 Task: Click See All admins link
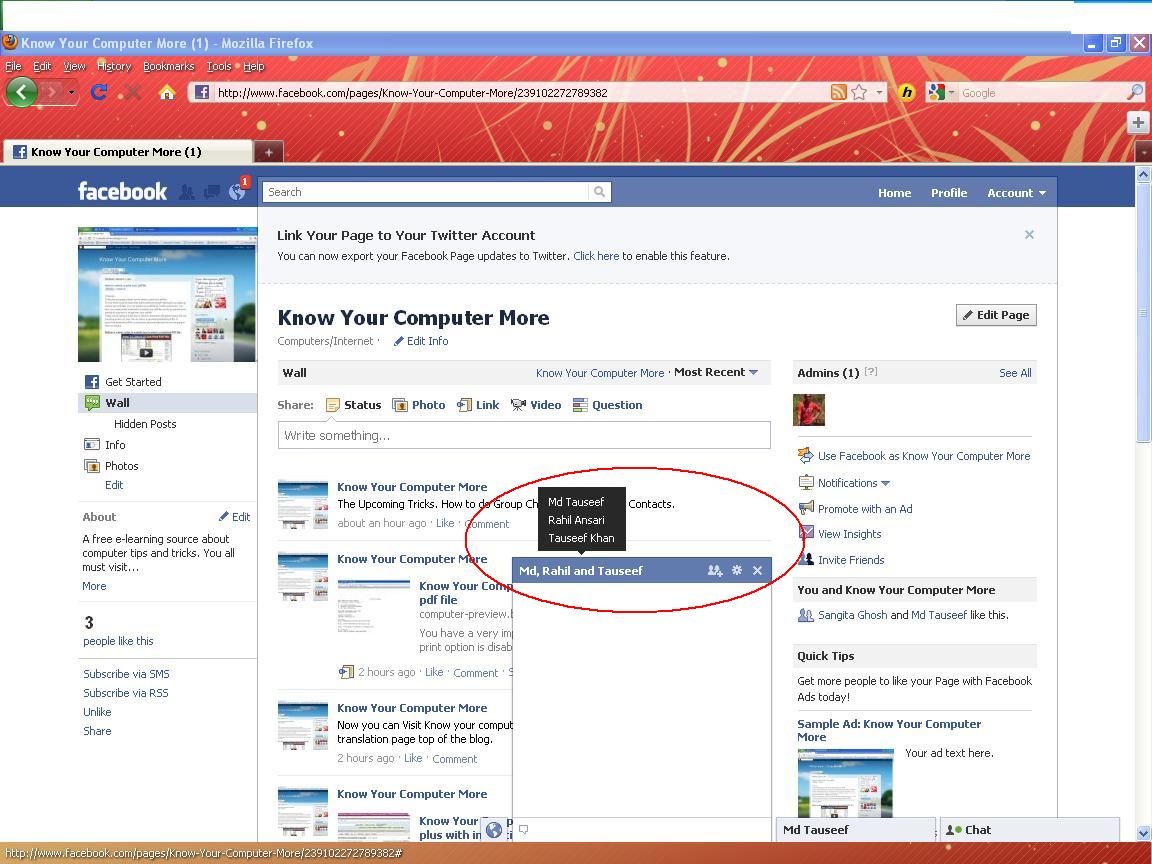[1015, 373]
